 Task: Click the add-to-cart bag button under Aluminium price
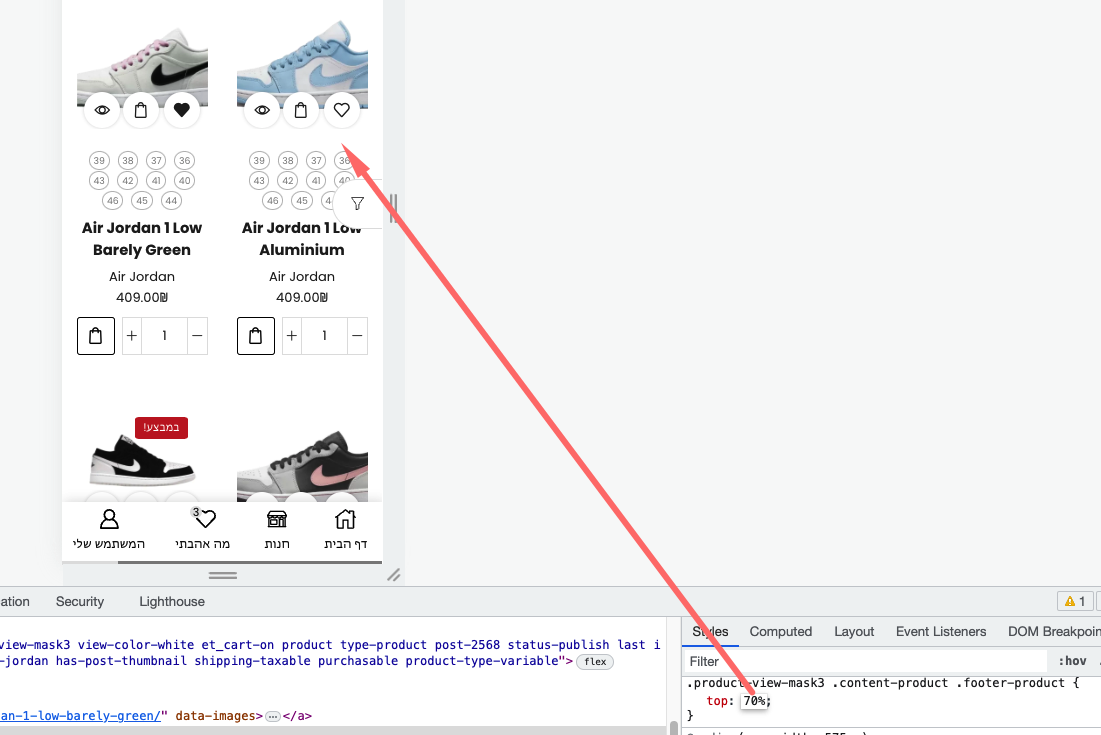pos(256,336)
